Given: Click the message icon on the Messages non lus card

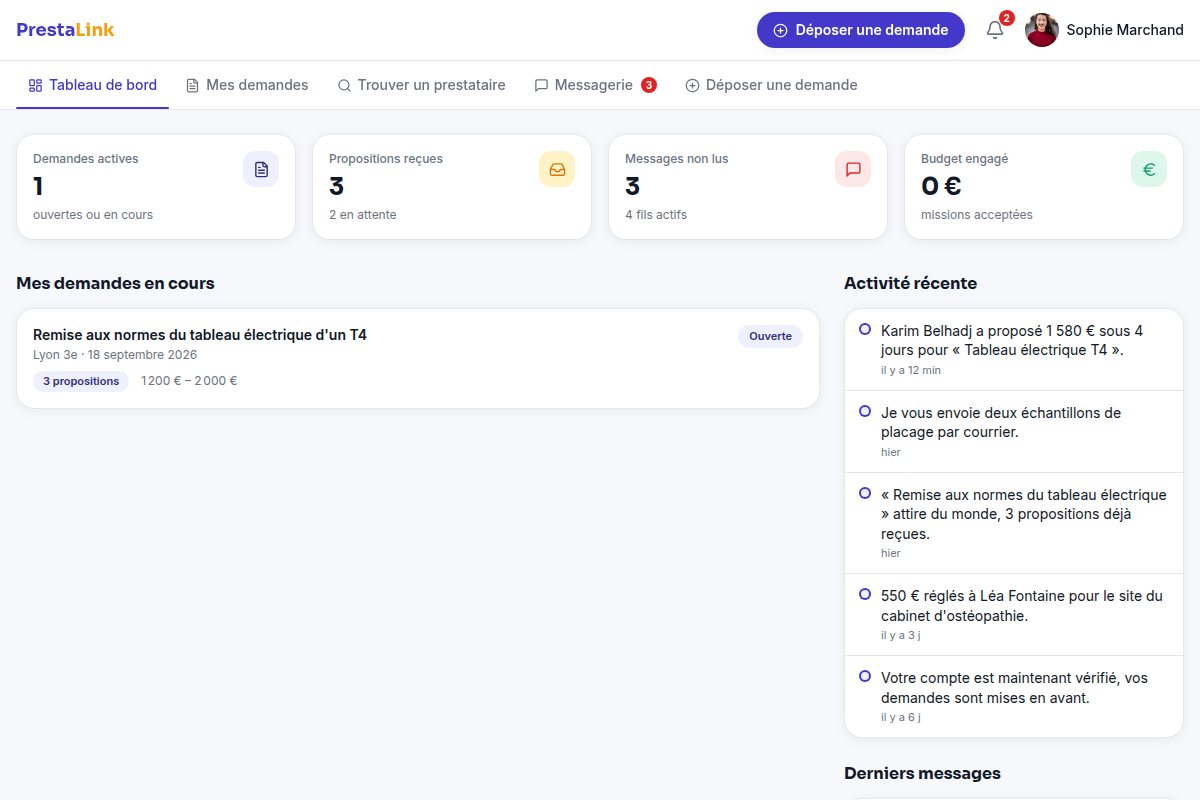Looking at the screenshot, I should pos(853,169).
